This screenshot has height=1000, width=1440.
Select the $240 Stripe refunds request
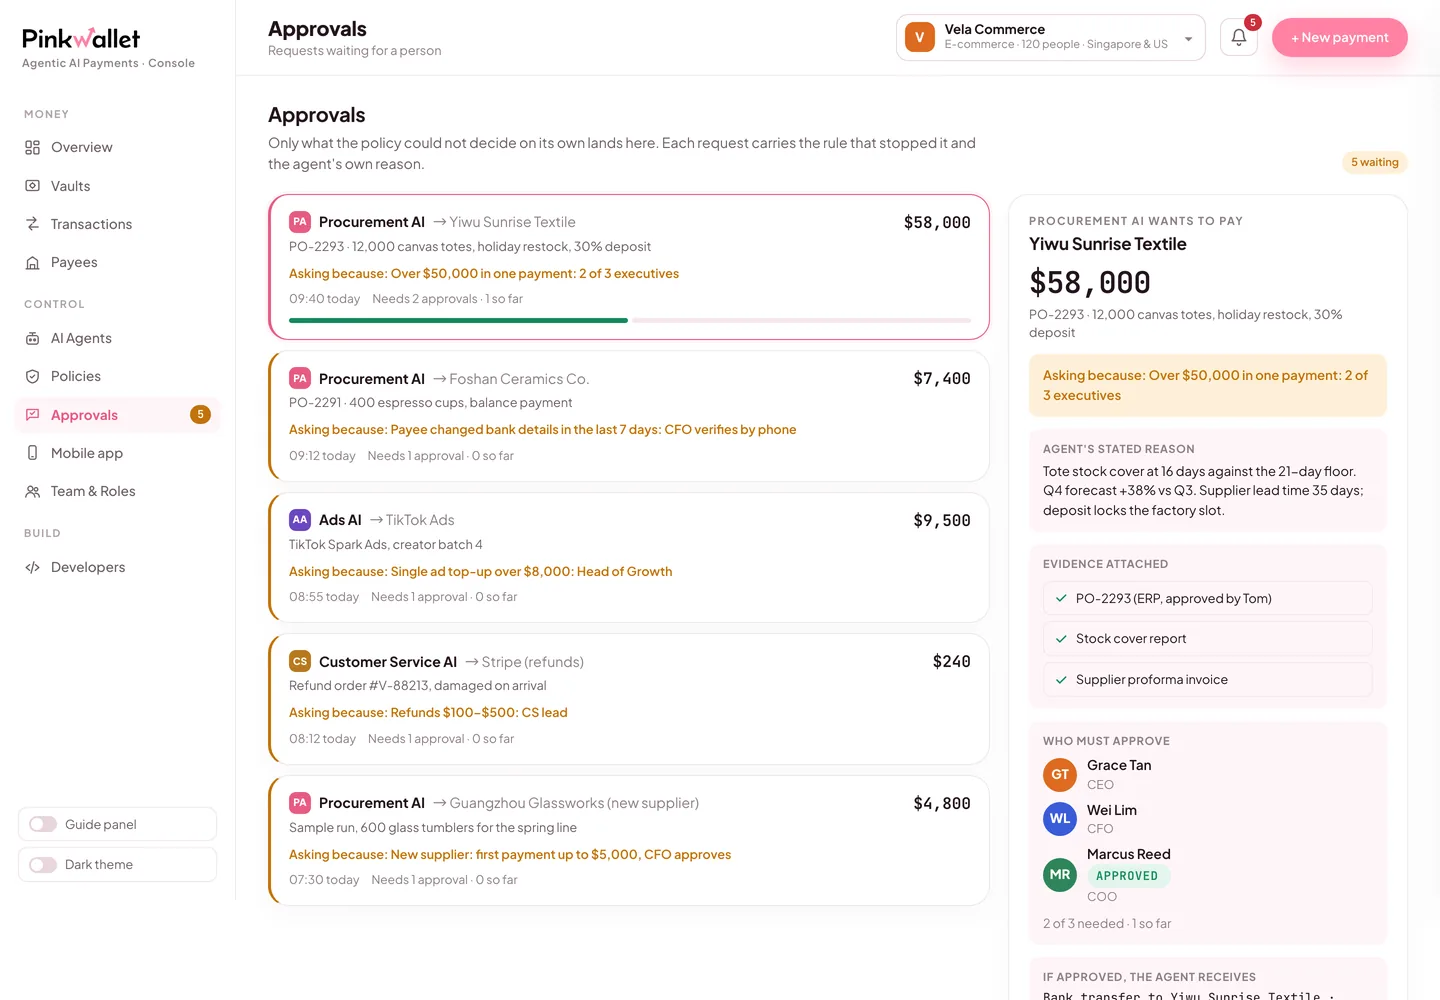coord(629,699)
